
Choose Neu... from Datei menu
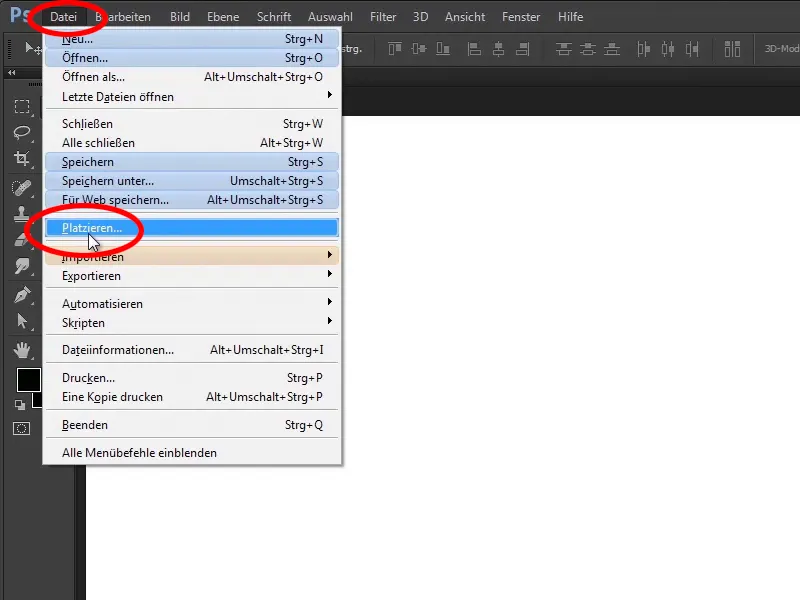tap(192, 39)
